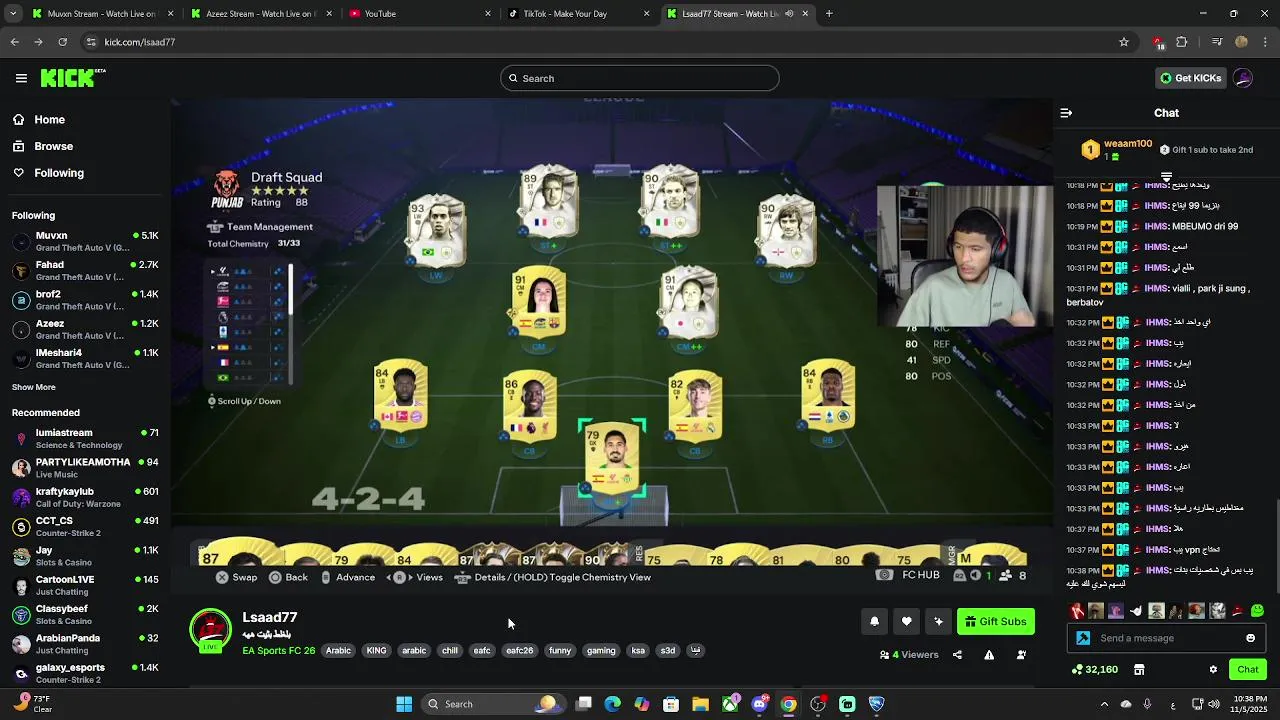Open the emoji picker in chat input
1280x720 pixels.
[1250, 638]
